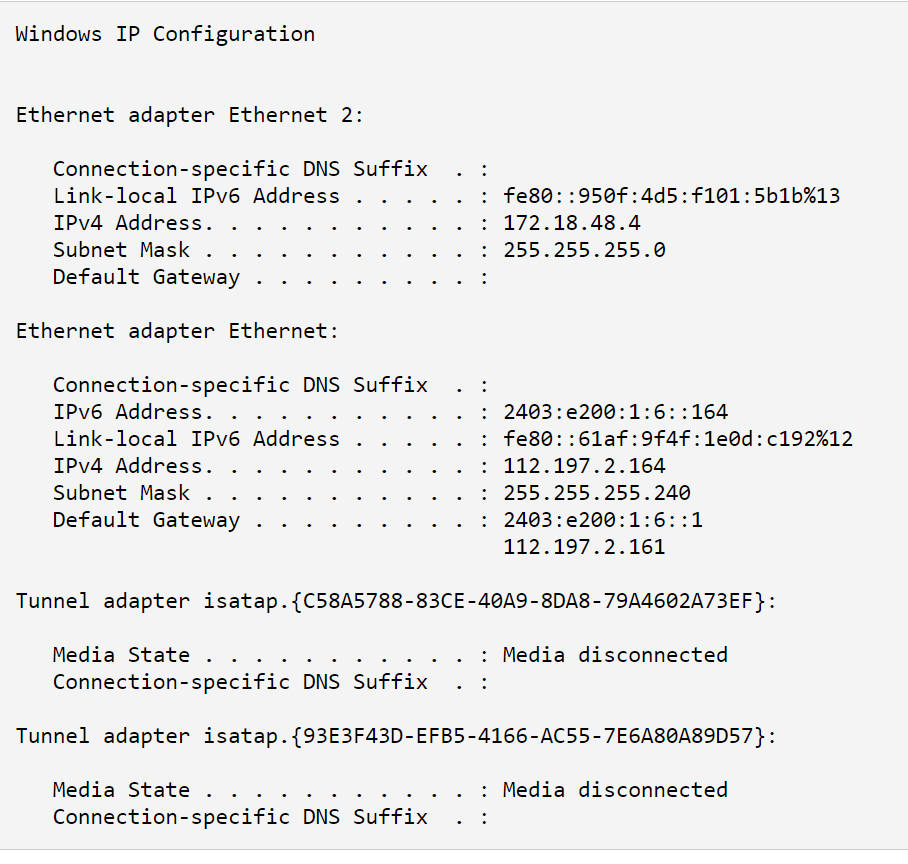Click the Ethernet adapter Ethernet 2 header

coord(190,115)
